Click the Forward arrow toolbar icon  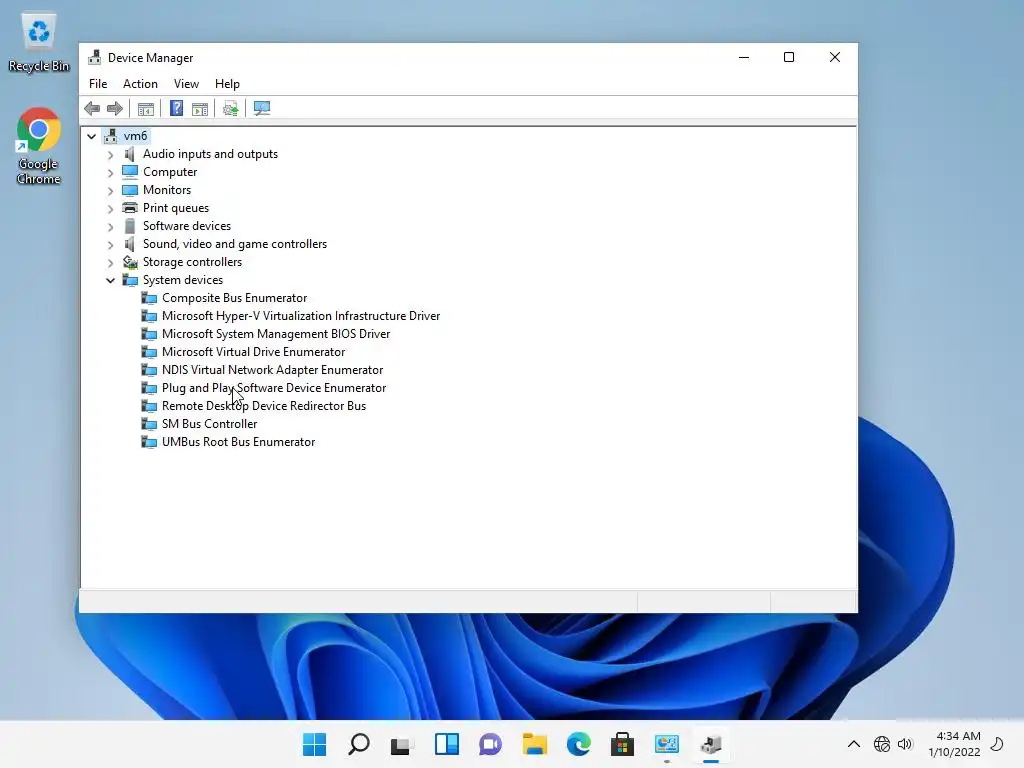pos(115,108)
